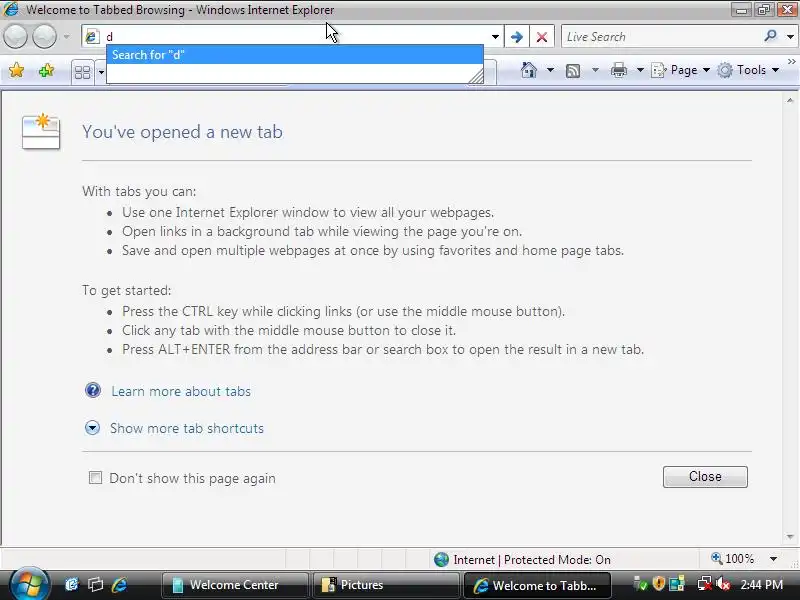Screen dimensions: 800x600
Task: Click the security shield tray icon
Action: (x=659, y=584)
